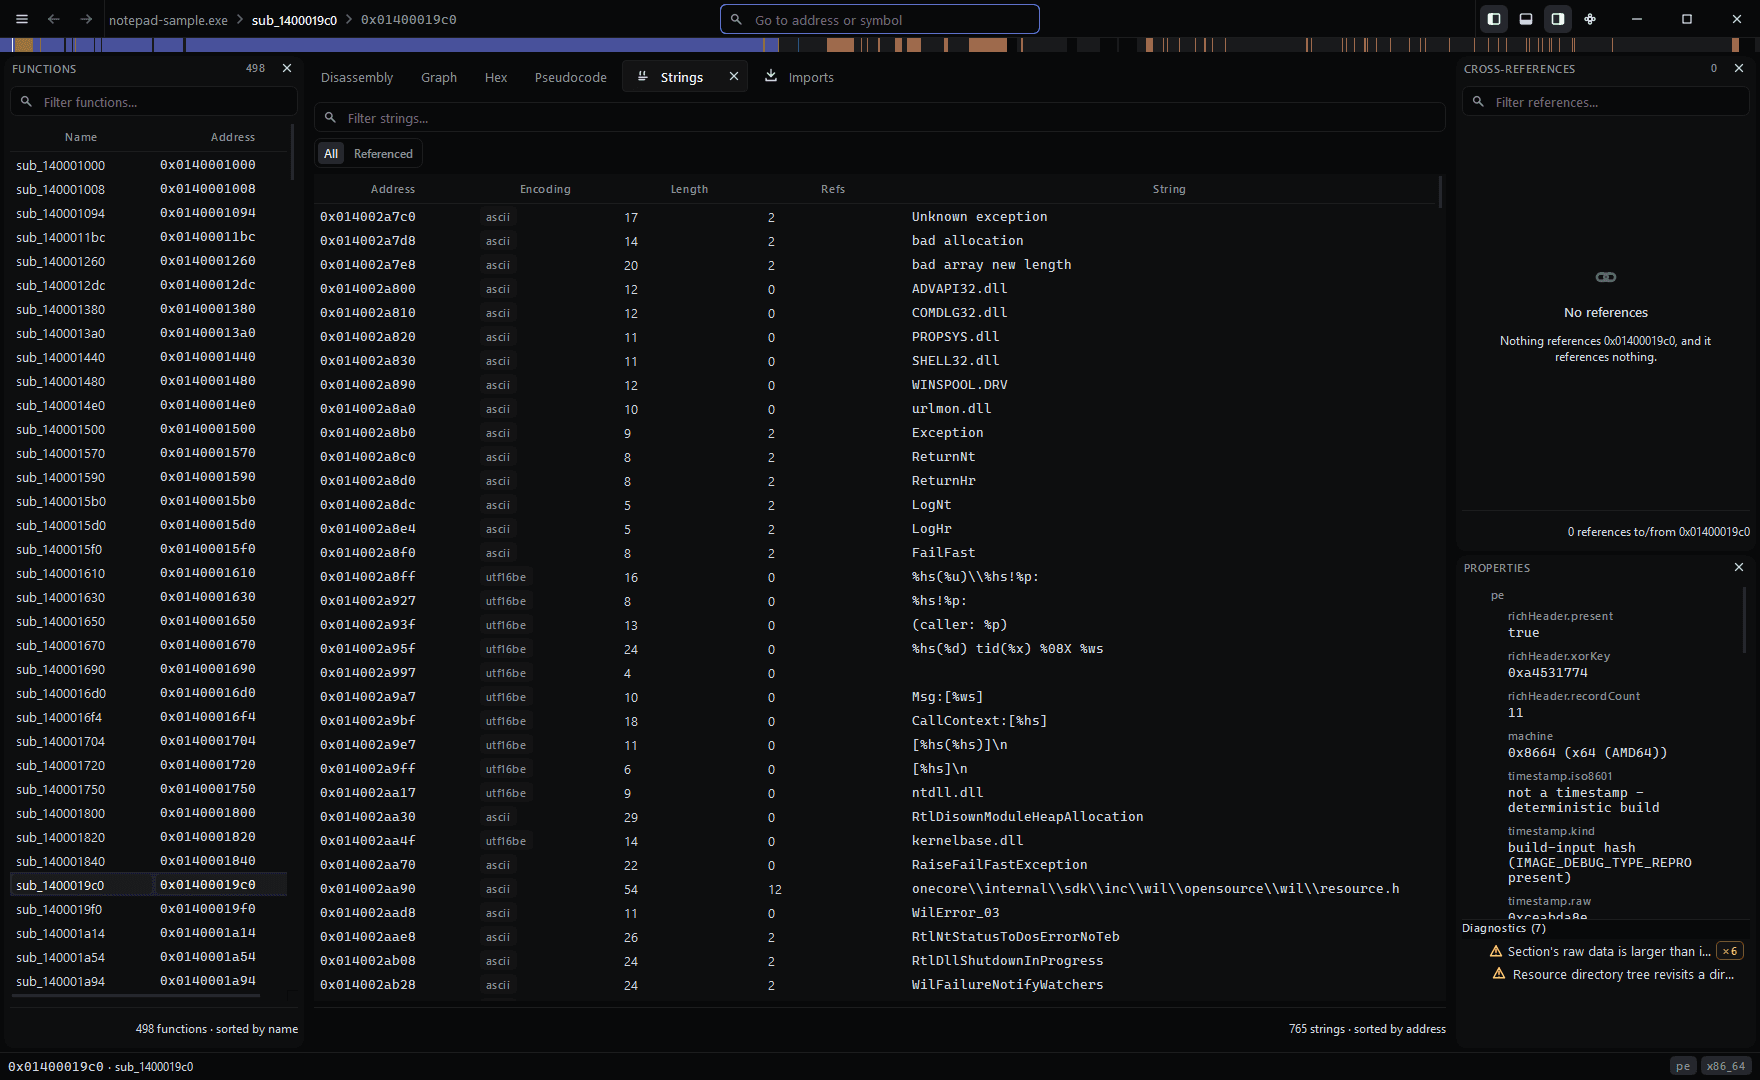1760x1080 pixels.
Task: Click the Imports download icon
Action: 771,76
